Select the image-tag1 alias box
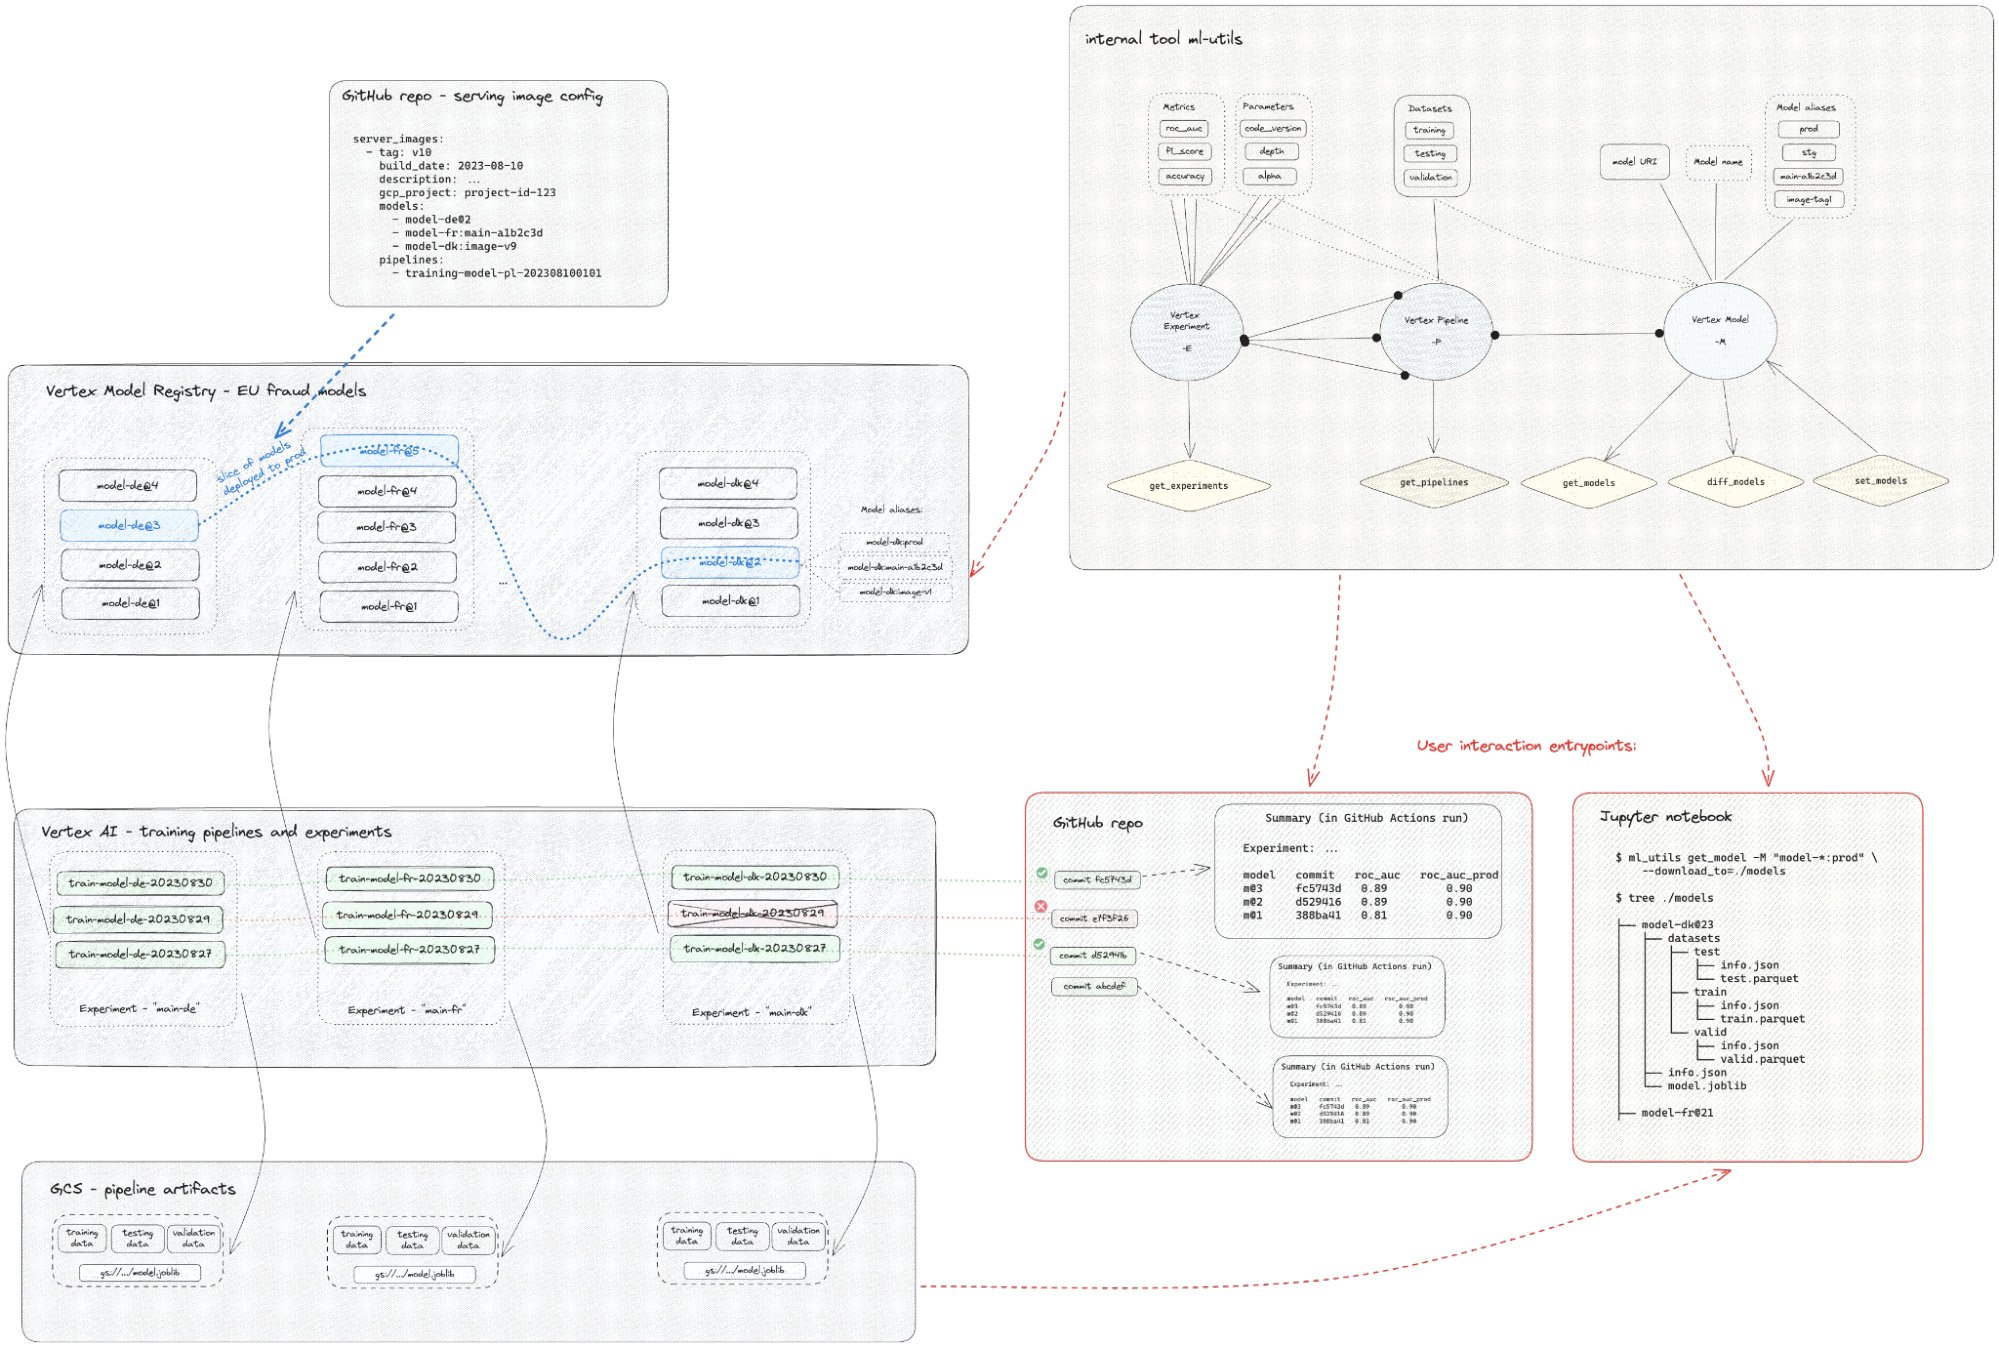The width and height of the screenshot is (1999, 1347). coord(1808,199)
